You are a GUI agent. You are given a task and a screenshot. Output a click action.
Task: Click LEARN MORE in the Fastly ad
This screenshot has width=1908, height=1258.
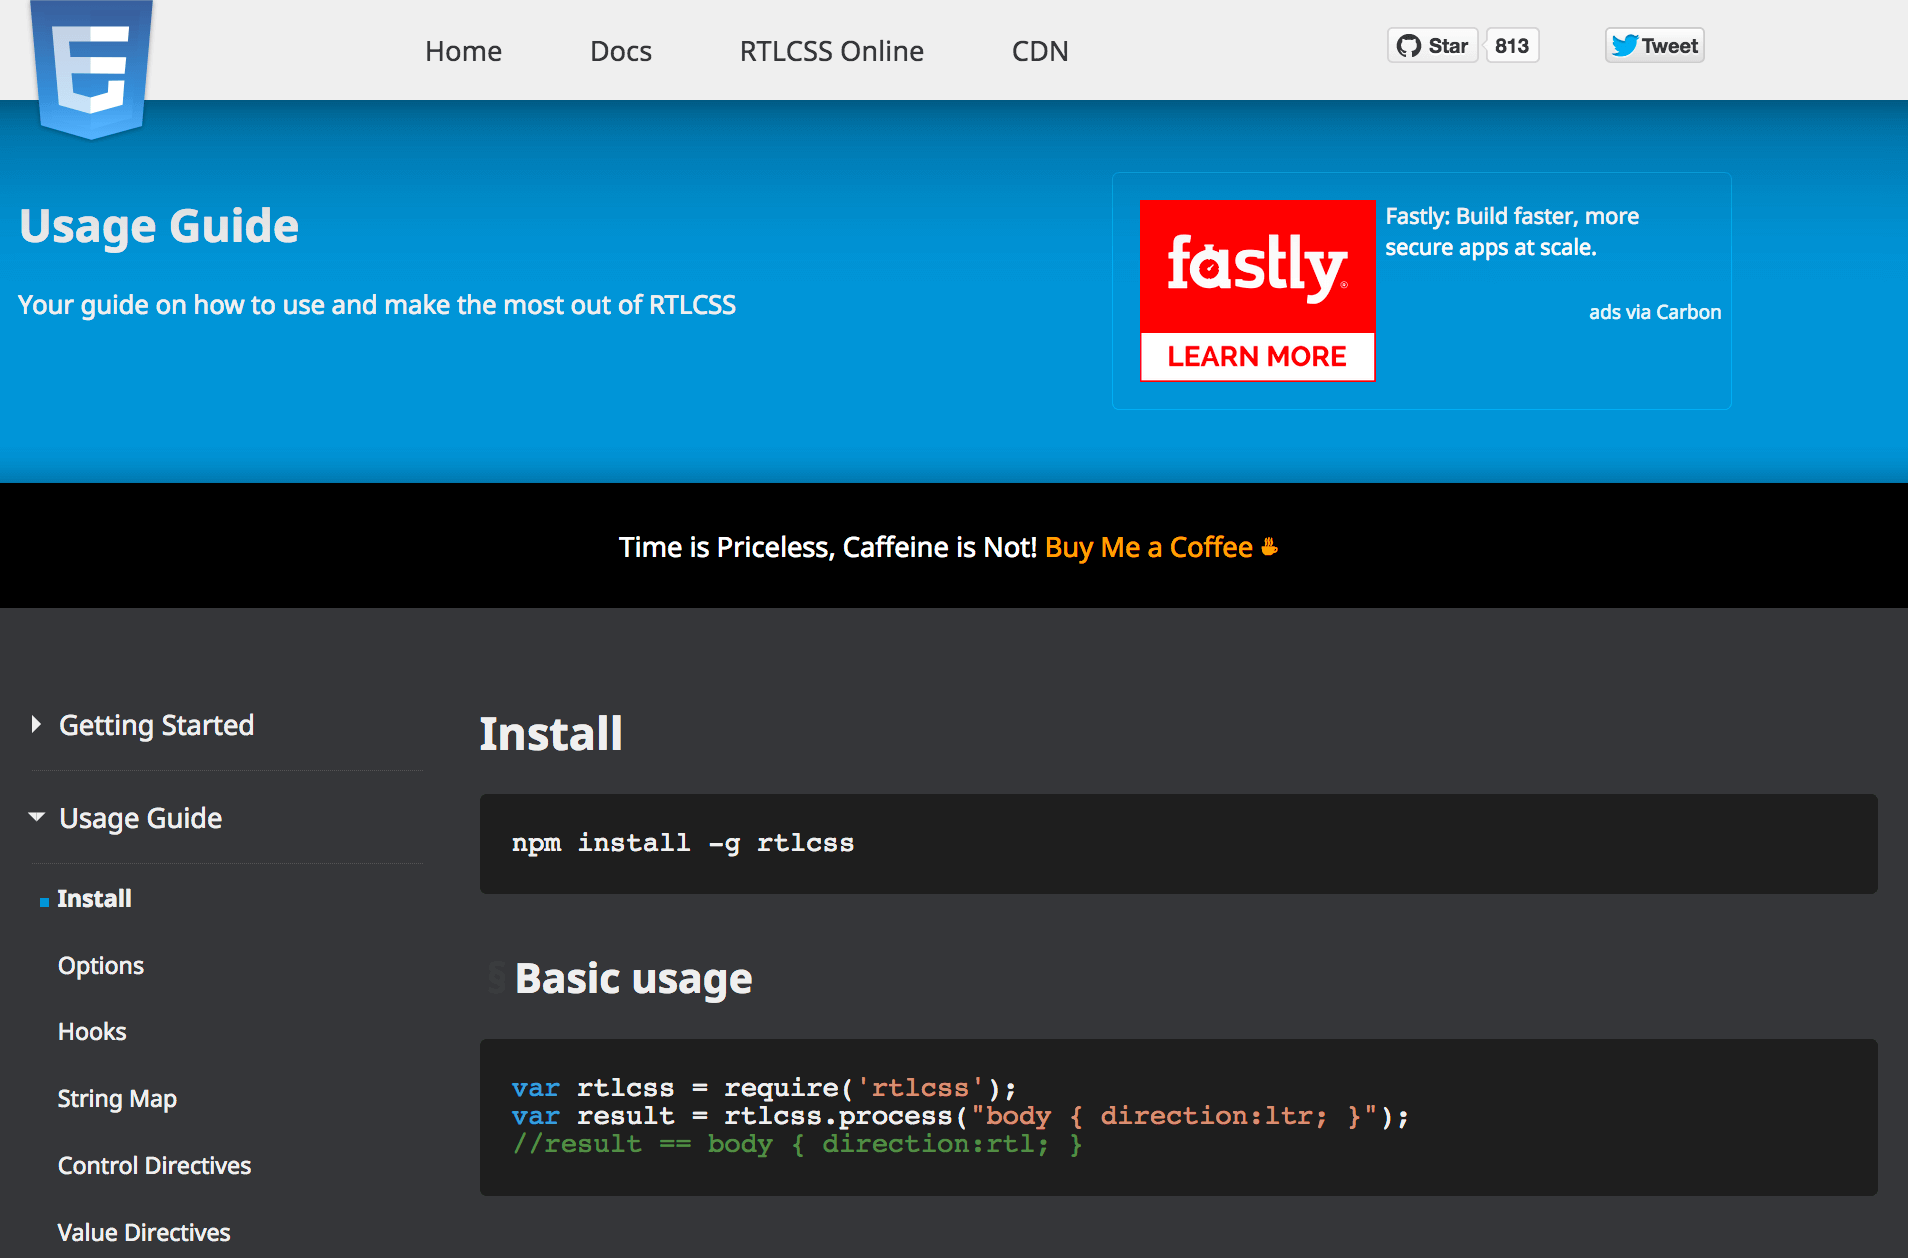1257,355
